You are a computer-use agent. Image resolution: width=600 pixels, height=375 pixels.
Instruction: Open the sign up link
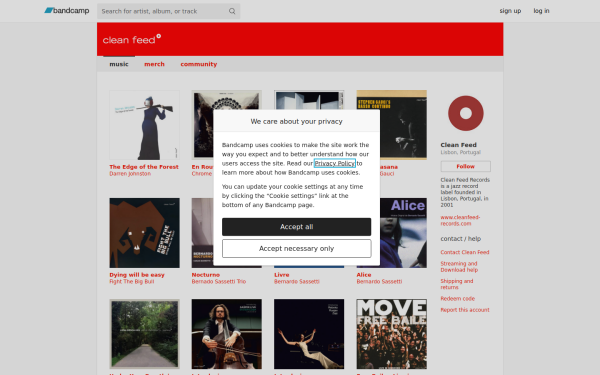pos(510,11)
